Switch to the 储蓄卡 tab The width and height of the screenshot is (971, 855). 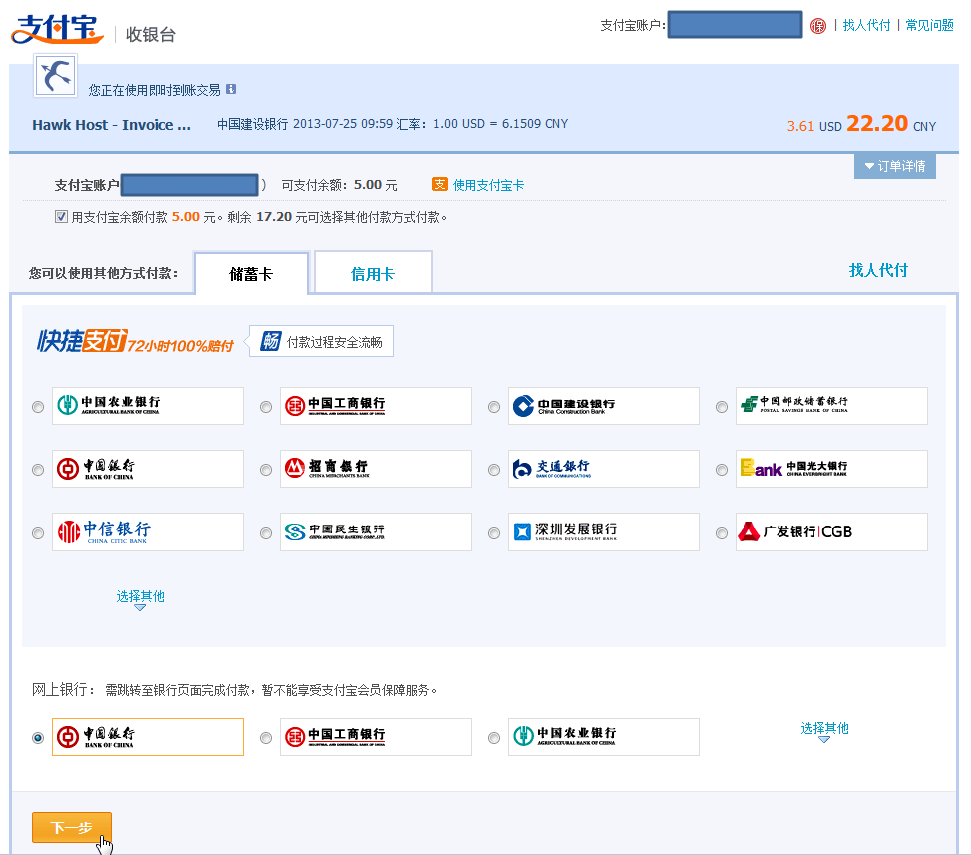coord(251,273)
